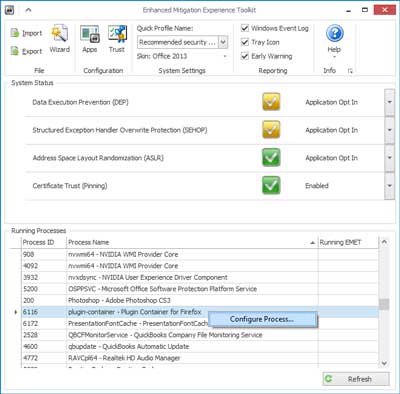
Task: Click the Address Space Layout Randomization label
Action: click(98, 158)
